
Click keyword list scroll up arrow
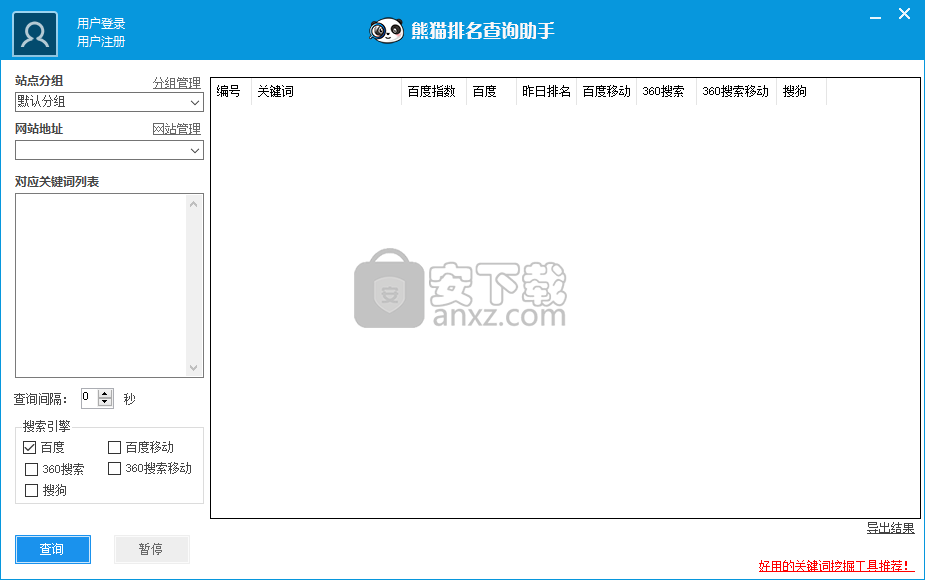(x=193, y=204)
